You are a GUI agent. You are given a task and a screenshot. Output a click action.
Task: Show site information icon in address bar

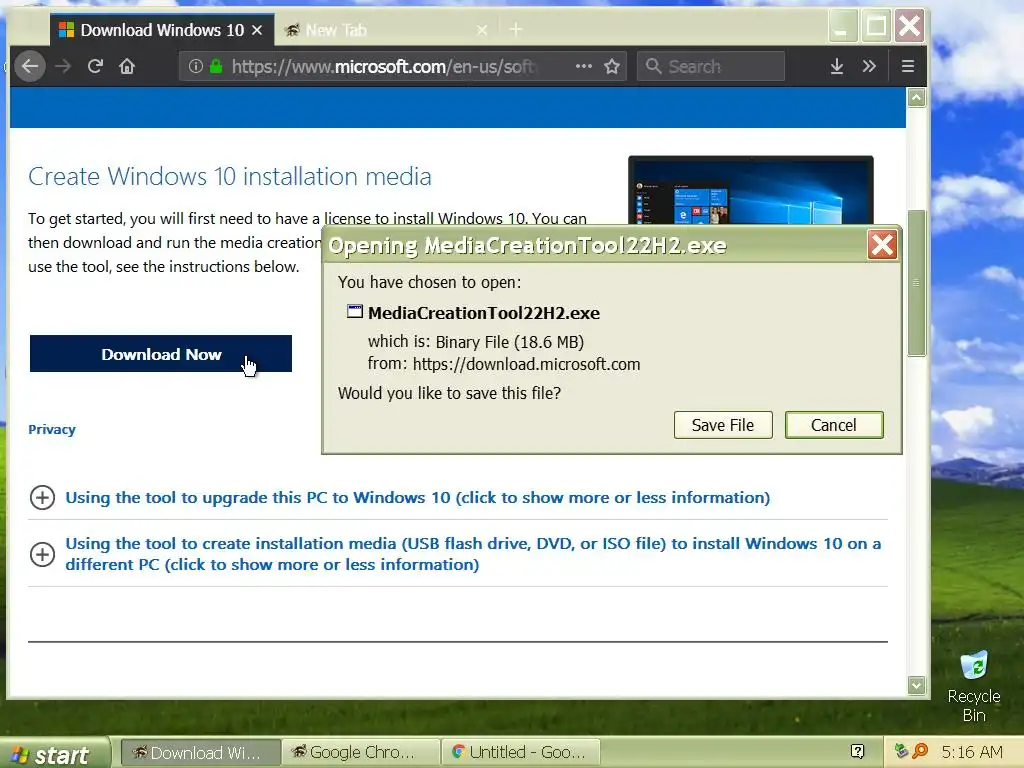[195, 66]
